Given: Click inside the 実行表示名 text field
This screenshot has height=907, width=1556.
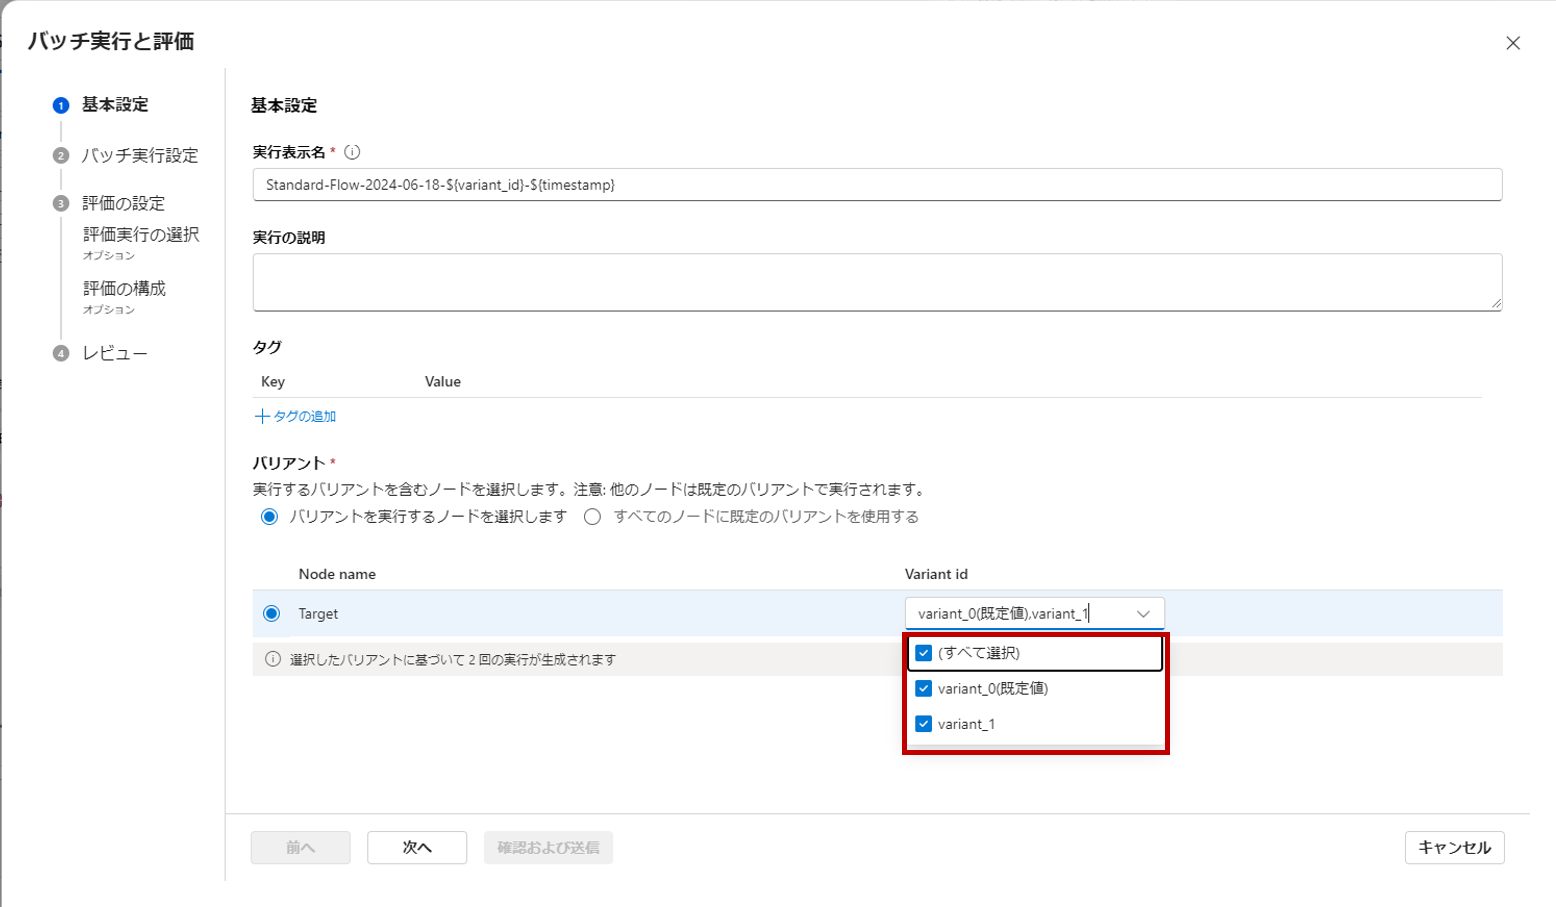Looking at the screenshot, I should click(700, 184).
